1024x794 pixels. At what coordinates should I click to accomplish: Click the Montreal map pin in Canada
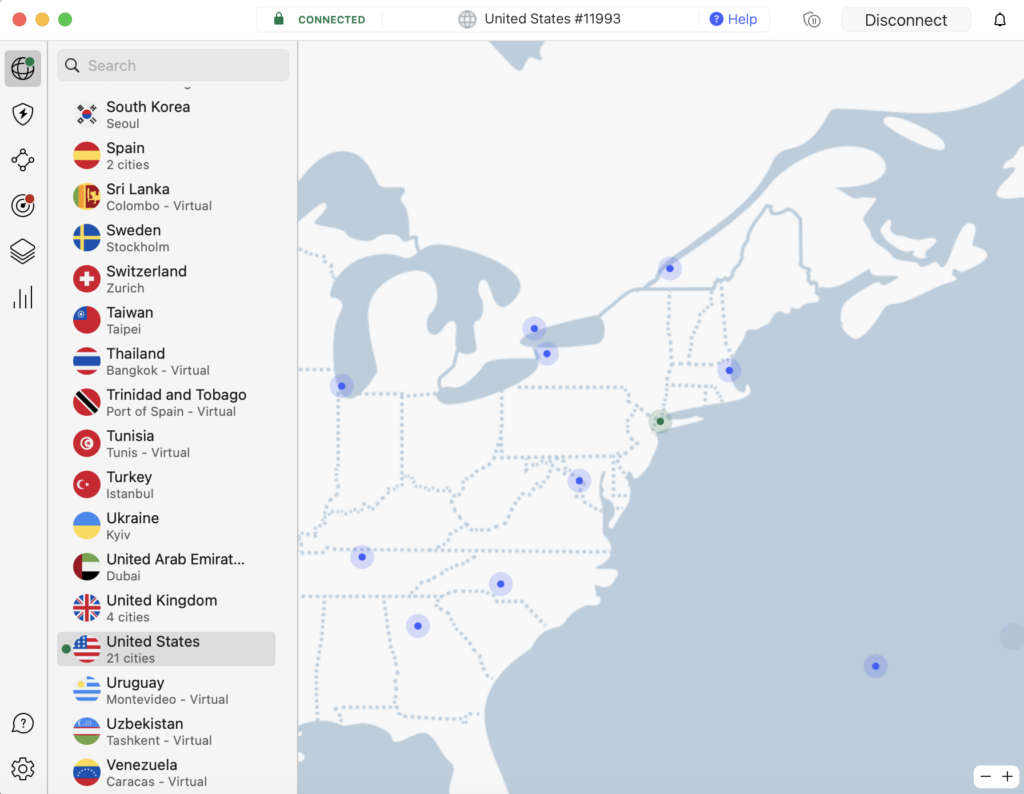pos(669,268)
